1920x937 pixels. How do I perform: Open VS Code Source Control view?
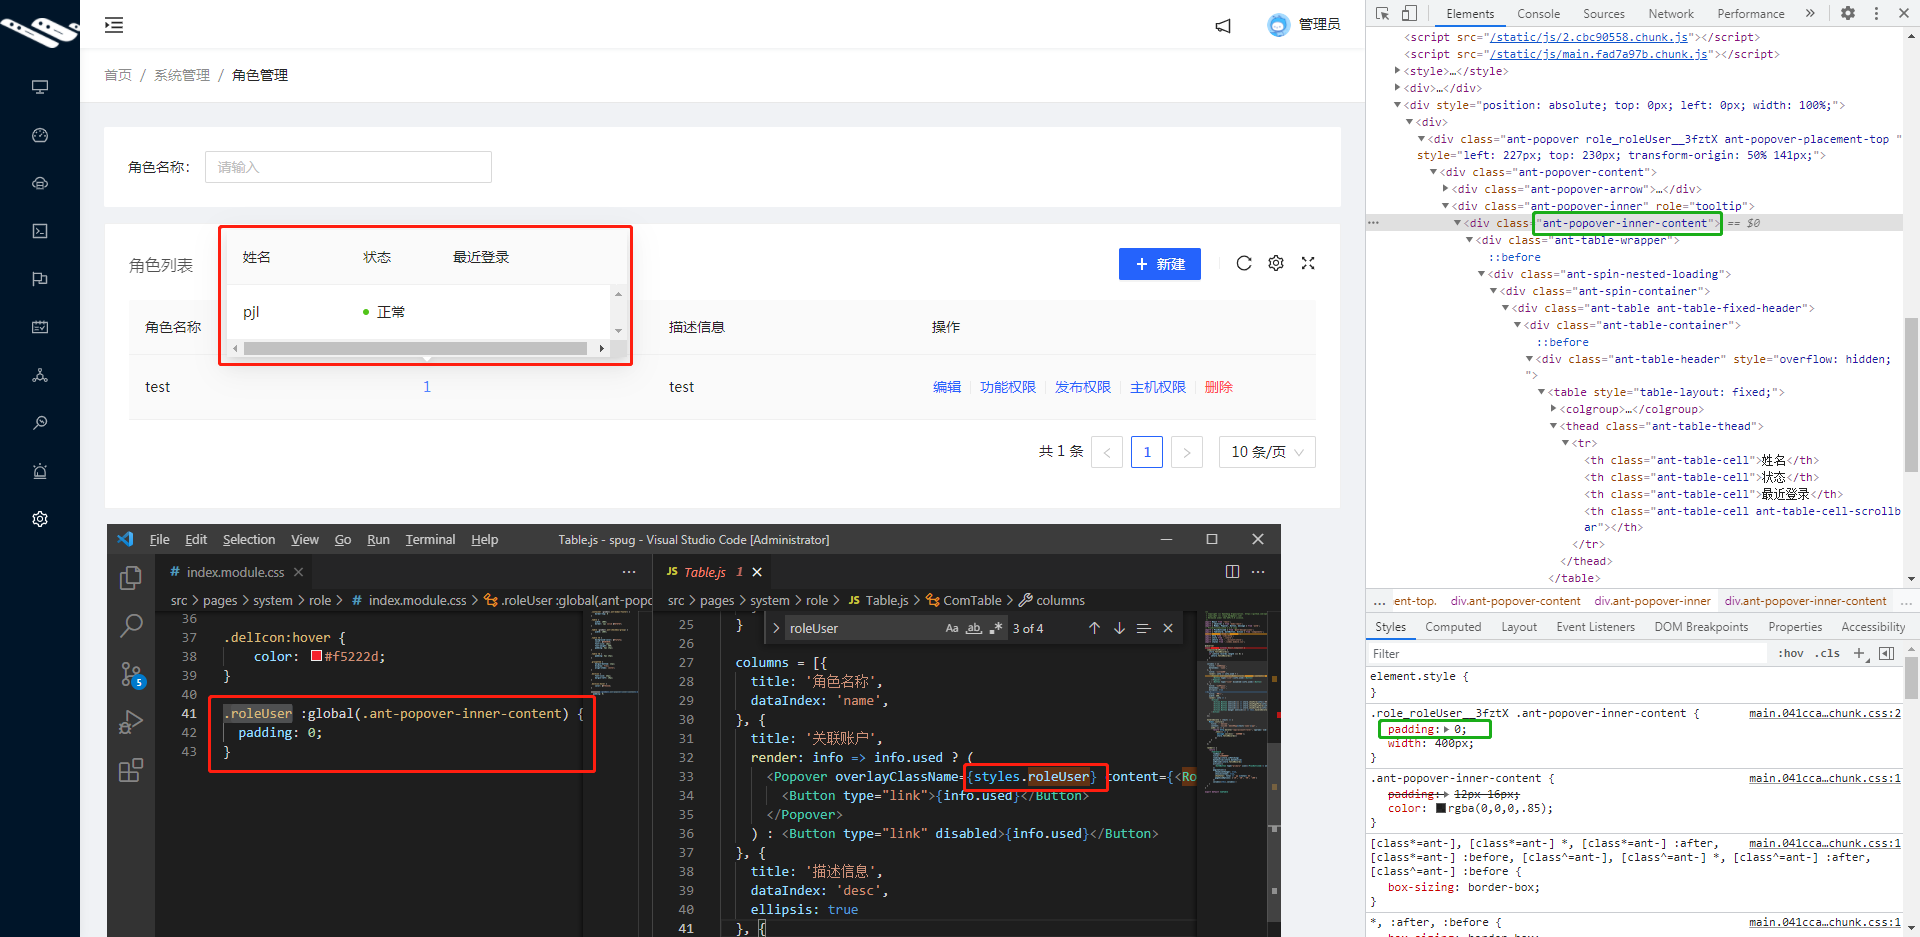[x=131, y=674]
